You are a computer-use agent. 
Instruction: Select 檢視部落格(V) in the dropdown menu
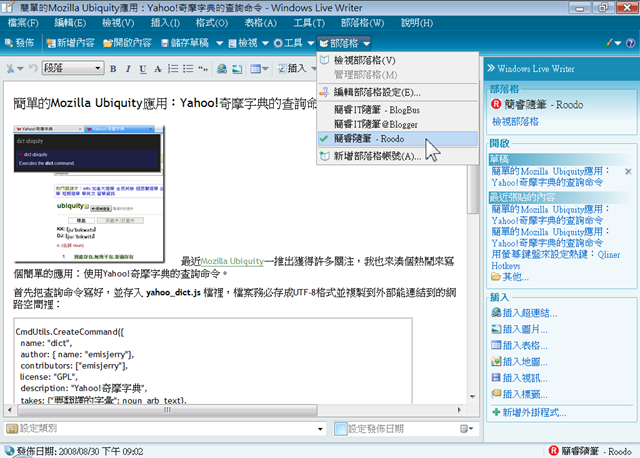tap(397, 60)
